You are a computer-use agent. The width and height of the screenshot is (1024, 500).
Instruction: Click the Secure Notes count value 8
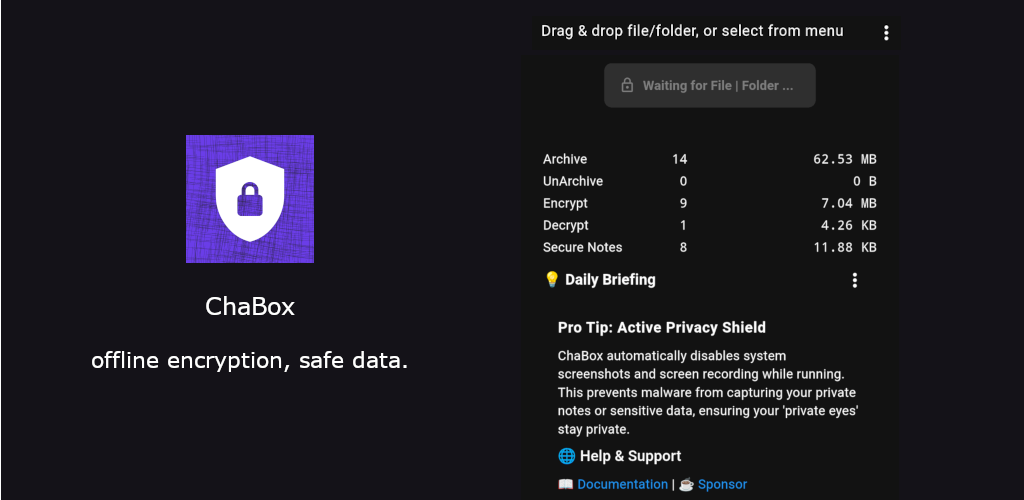pyautogui.click(x=683, y=247)
